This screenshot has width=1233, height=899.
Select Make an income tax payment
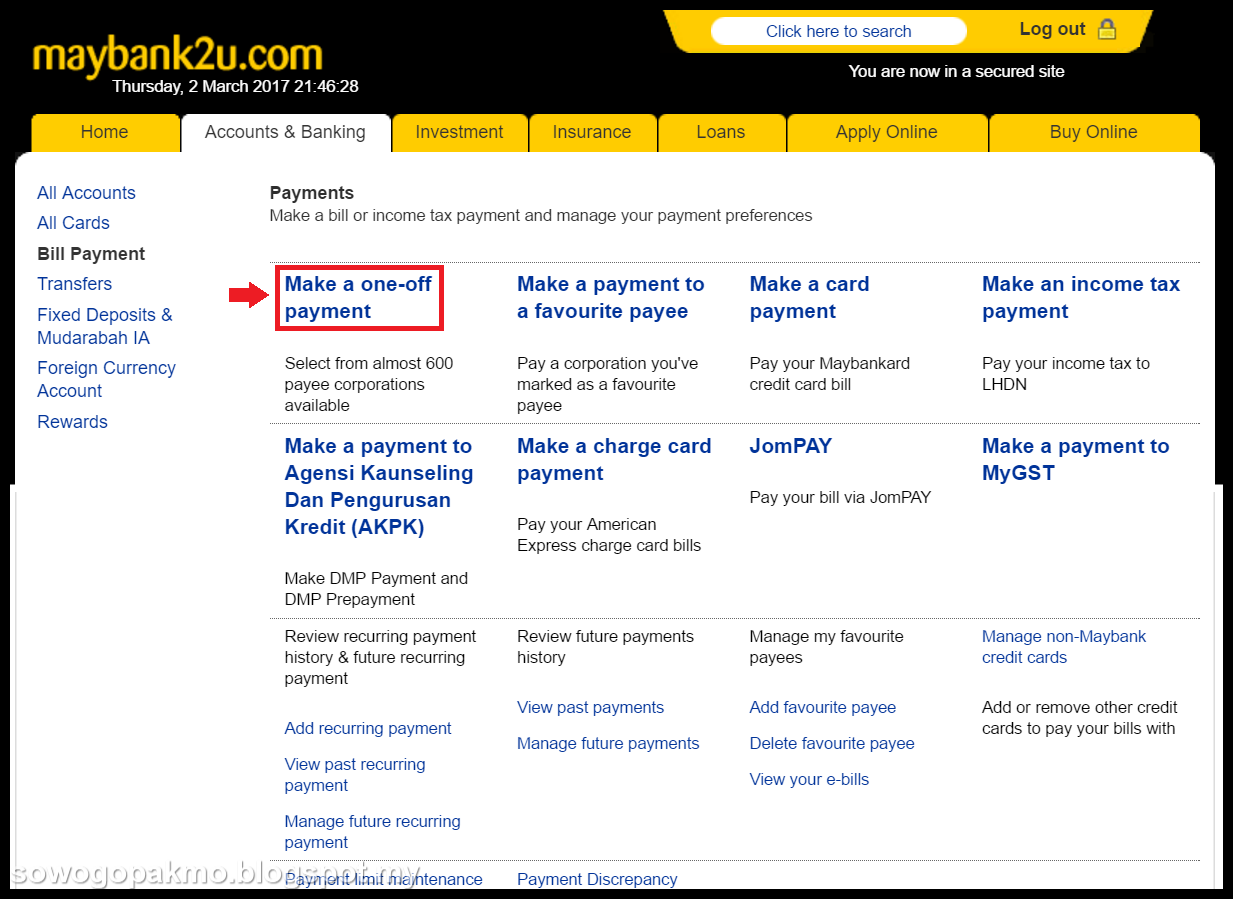(1081, 297)
